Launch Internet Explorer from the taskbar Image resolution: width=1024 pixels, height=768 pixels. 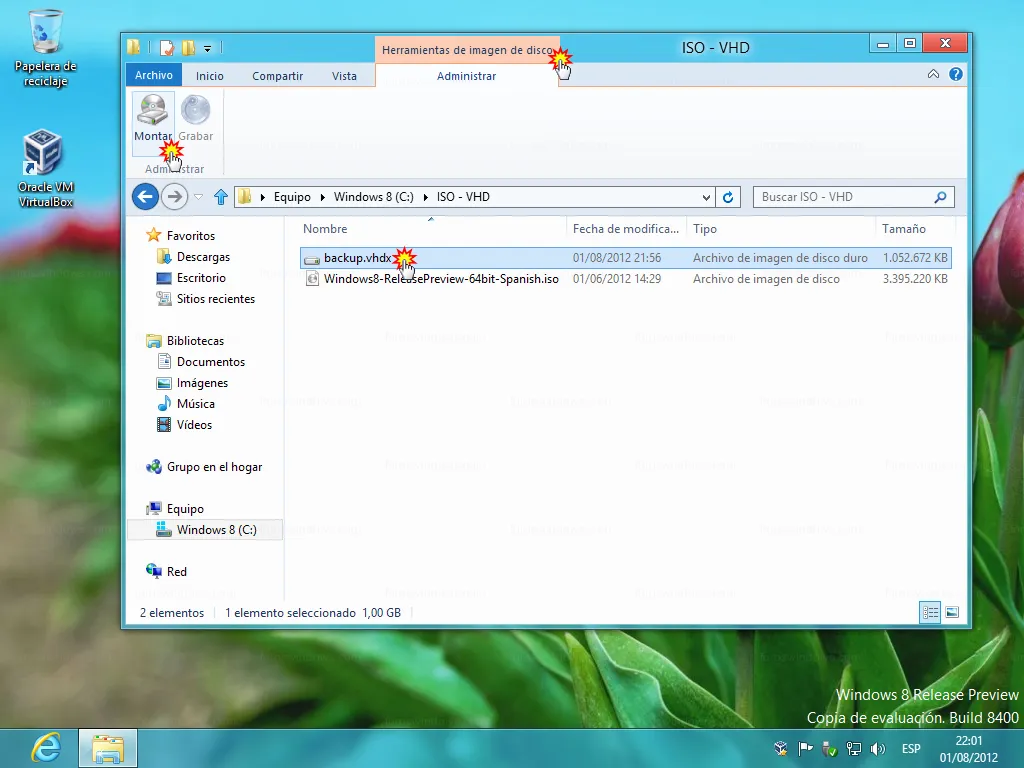pos(46,748)
